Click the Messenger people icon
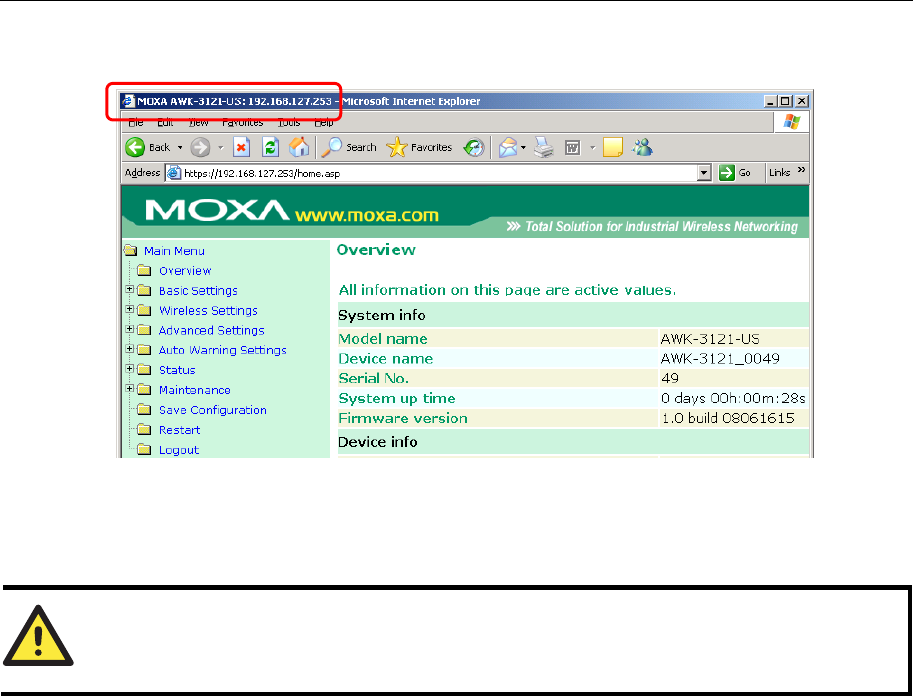 pos(642,147)
